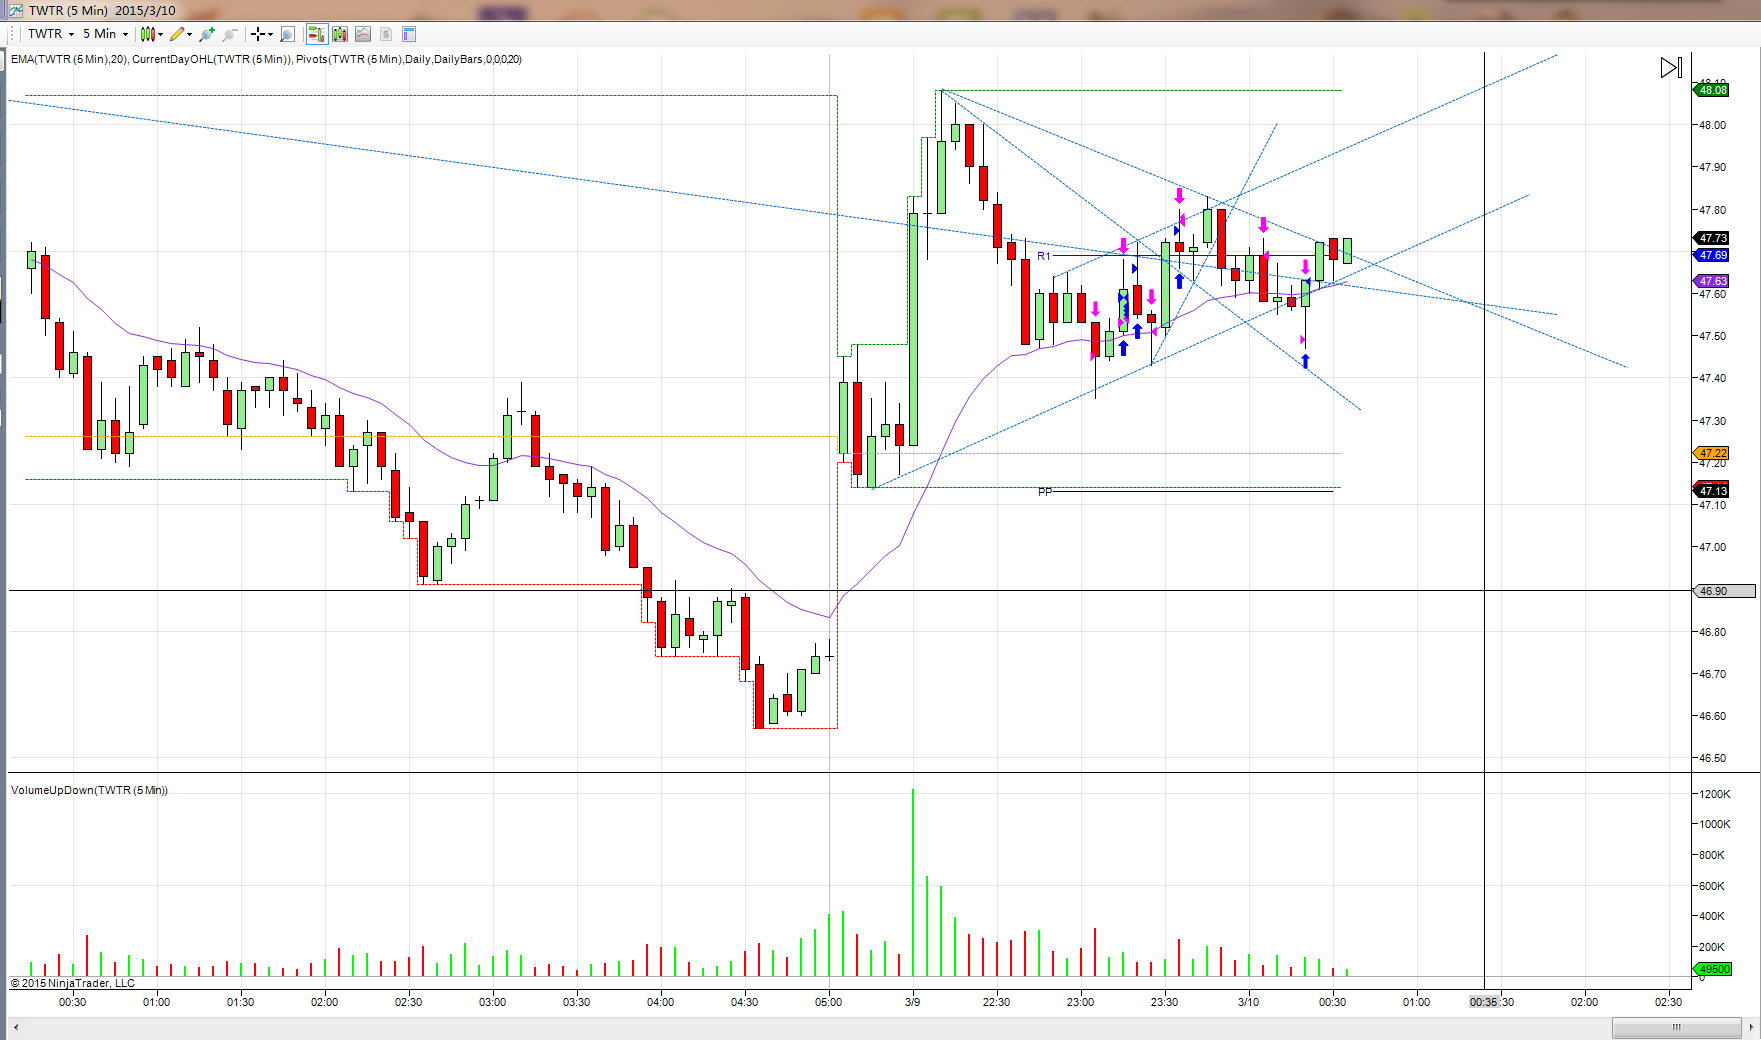Click the chart window title bar icon

pyautogui.click(x=15, y=10)
